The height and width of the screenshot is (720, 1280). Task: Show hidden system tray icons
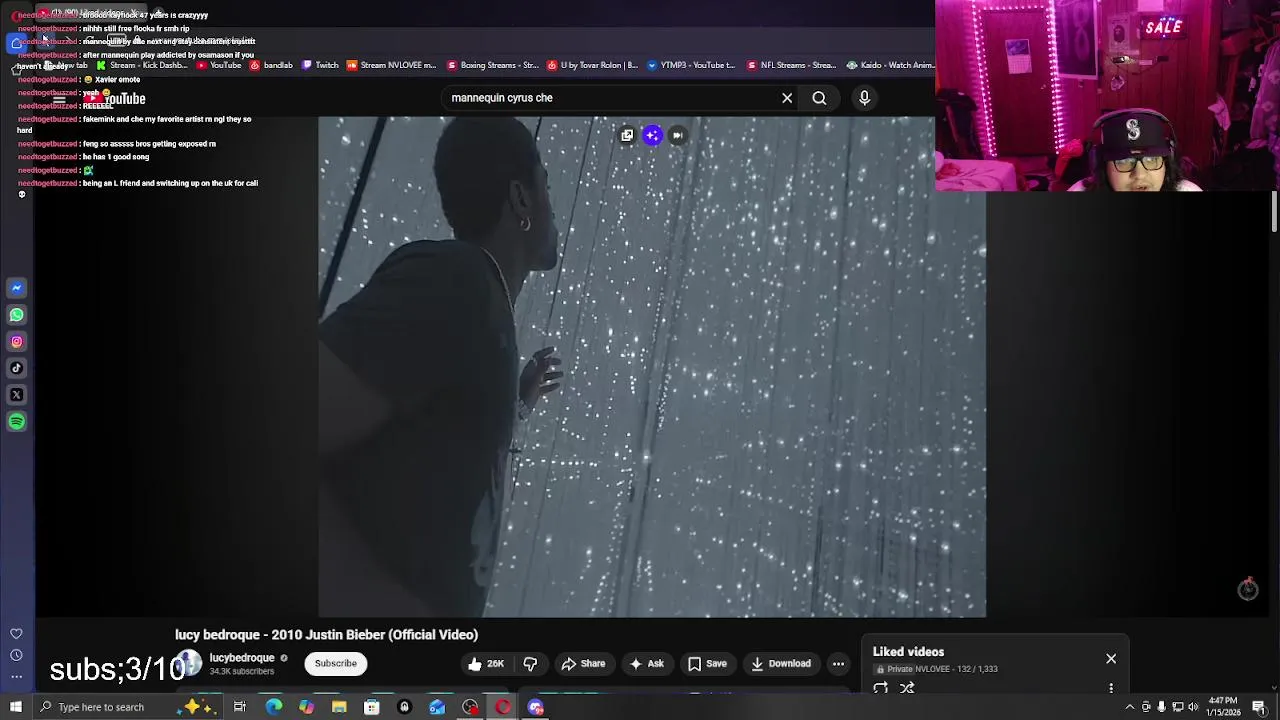click(x=1130, y=707)
